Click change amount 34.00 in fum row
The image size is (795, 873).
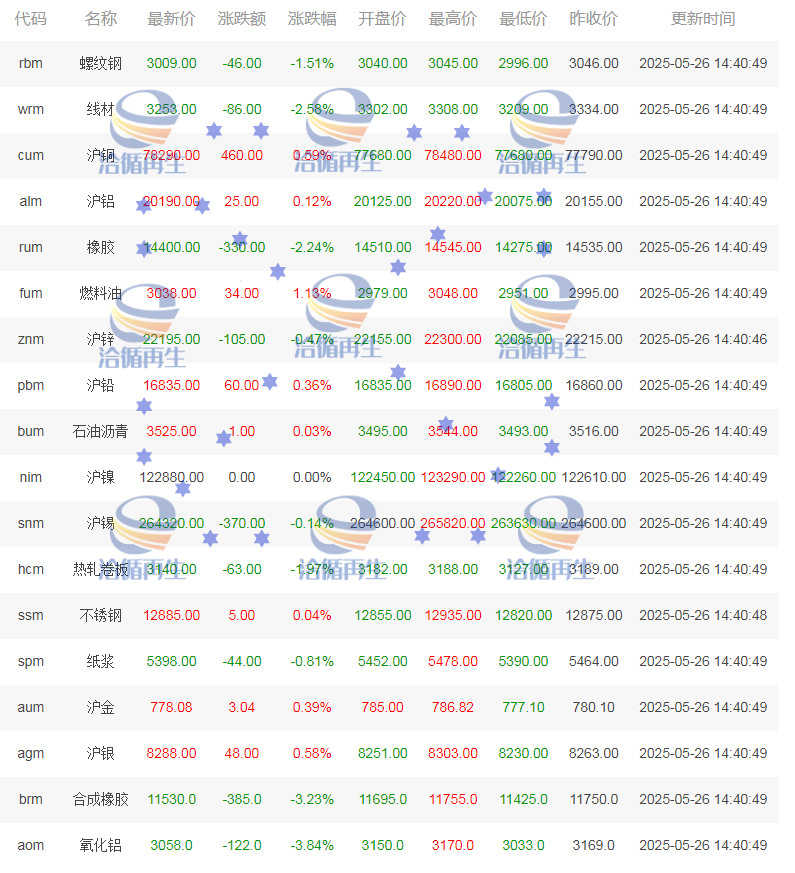click(x=242, y=293)
